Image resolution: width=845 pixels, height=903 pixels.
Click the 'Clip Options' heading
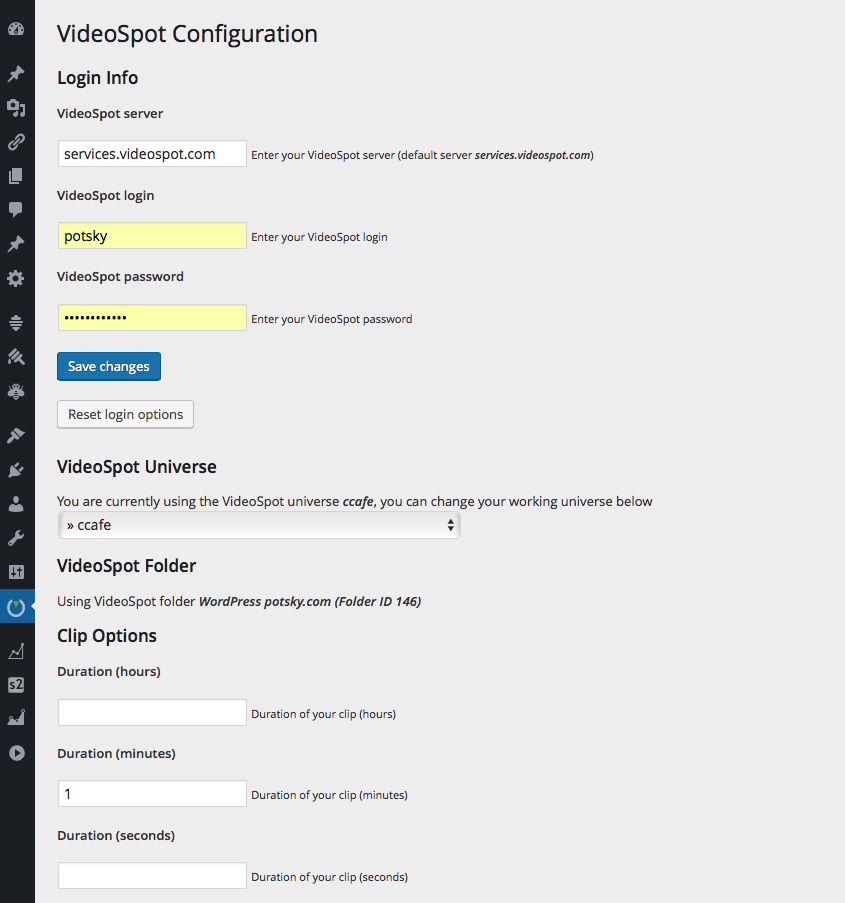point(107,636)
